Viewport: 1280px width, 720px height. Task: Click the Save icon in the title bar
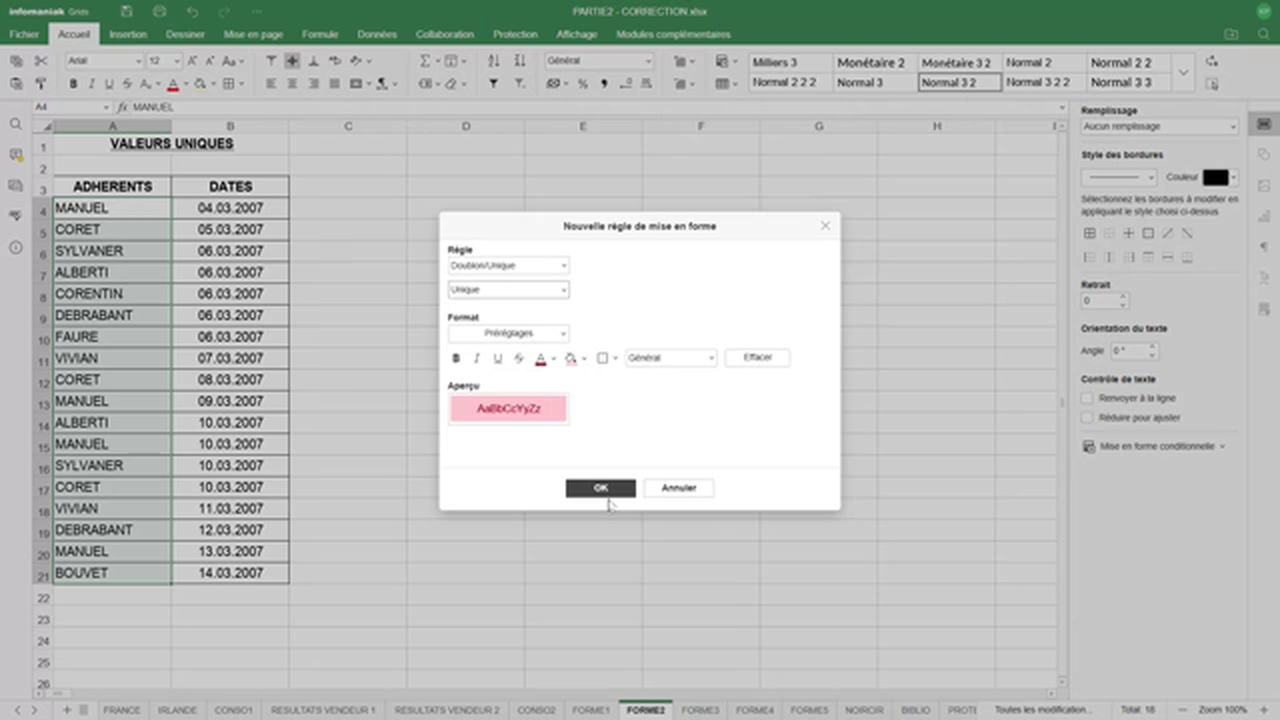click(126, 11)
